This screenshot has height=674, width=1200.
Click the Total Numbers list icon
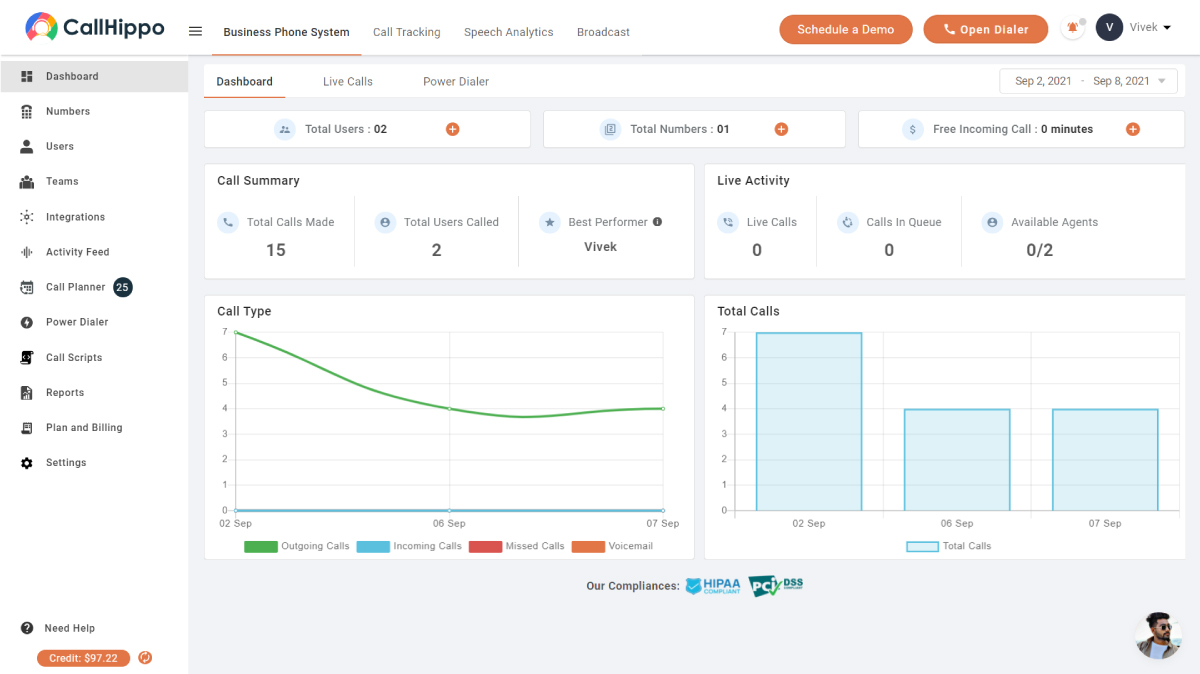610,129
